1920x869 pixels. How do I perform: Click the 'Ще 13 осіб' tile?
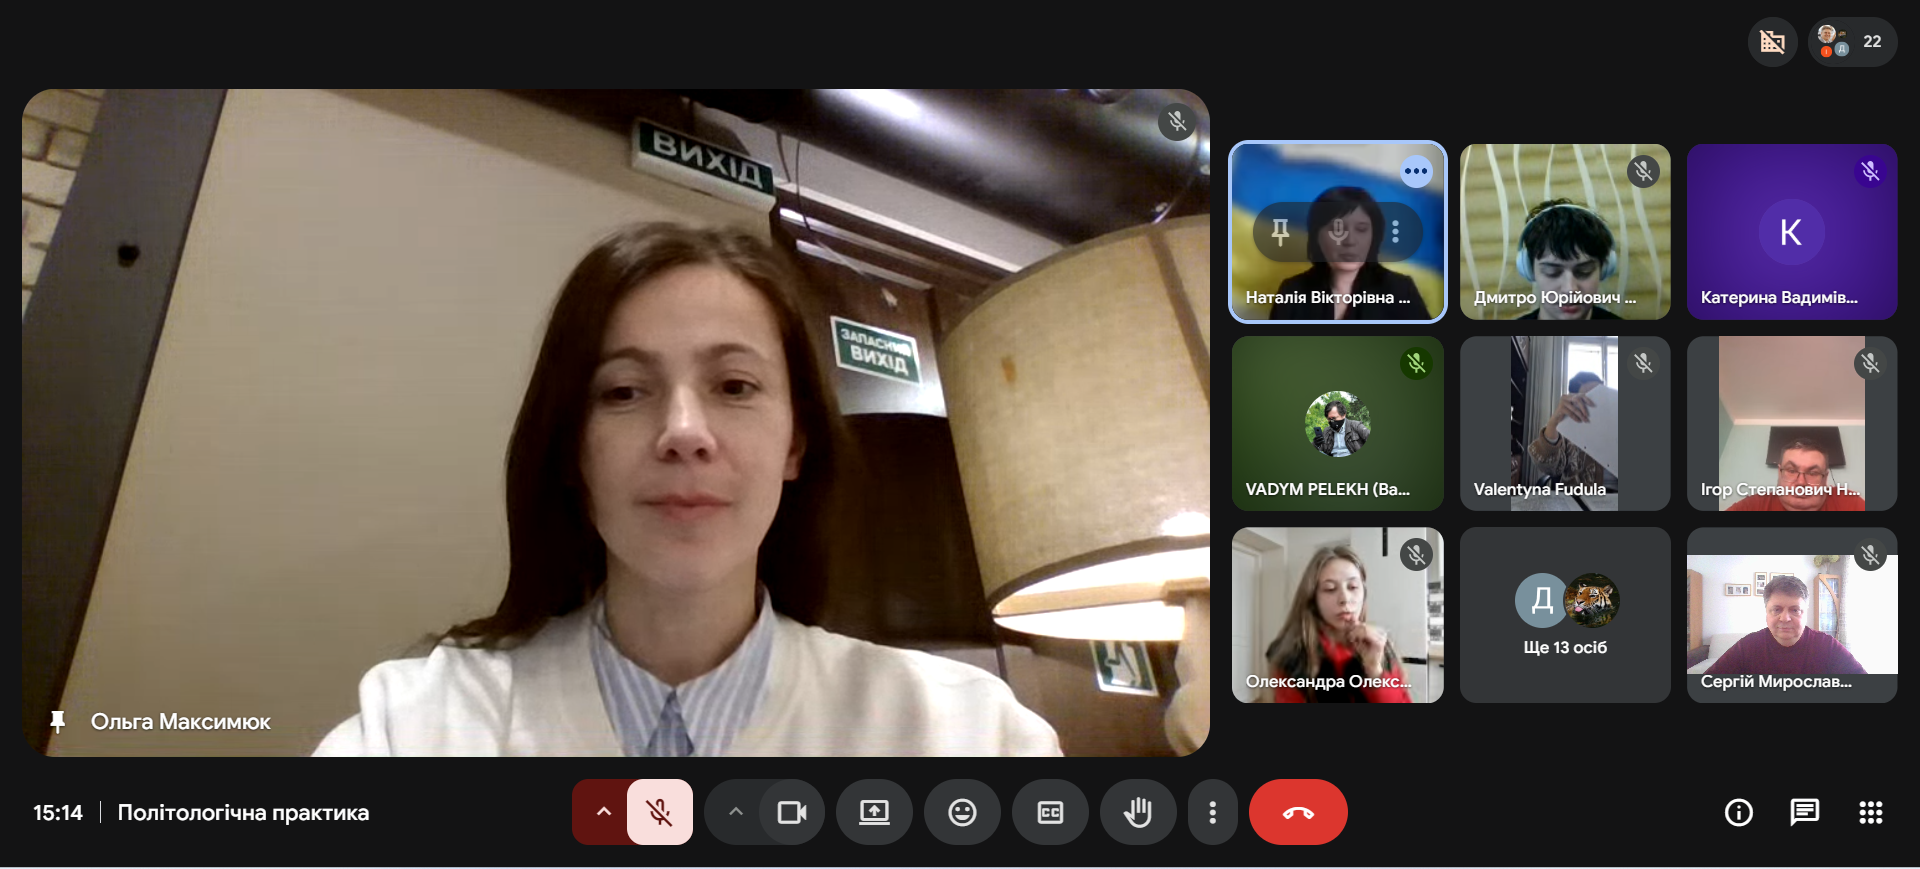coord(1564,615)
